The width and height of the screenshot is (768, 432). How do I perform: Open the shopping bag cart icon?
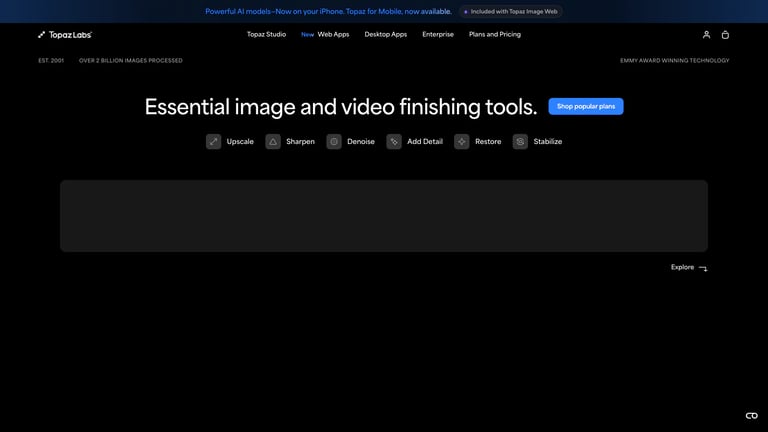tap(725, 35)
